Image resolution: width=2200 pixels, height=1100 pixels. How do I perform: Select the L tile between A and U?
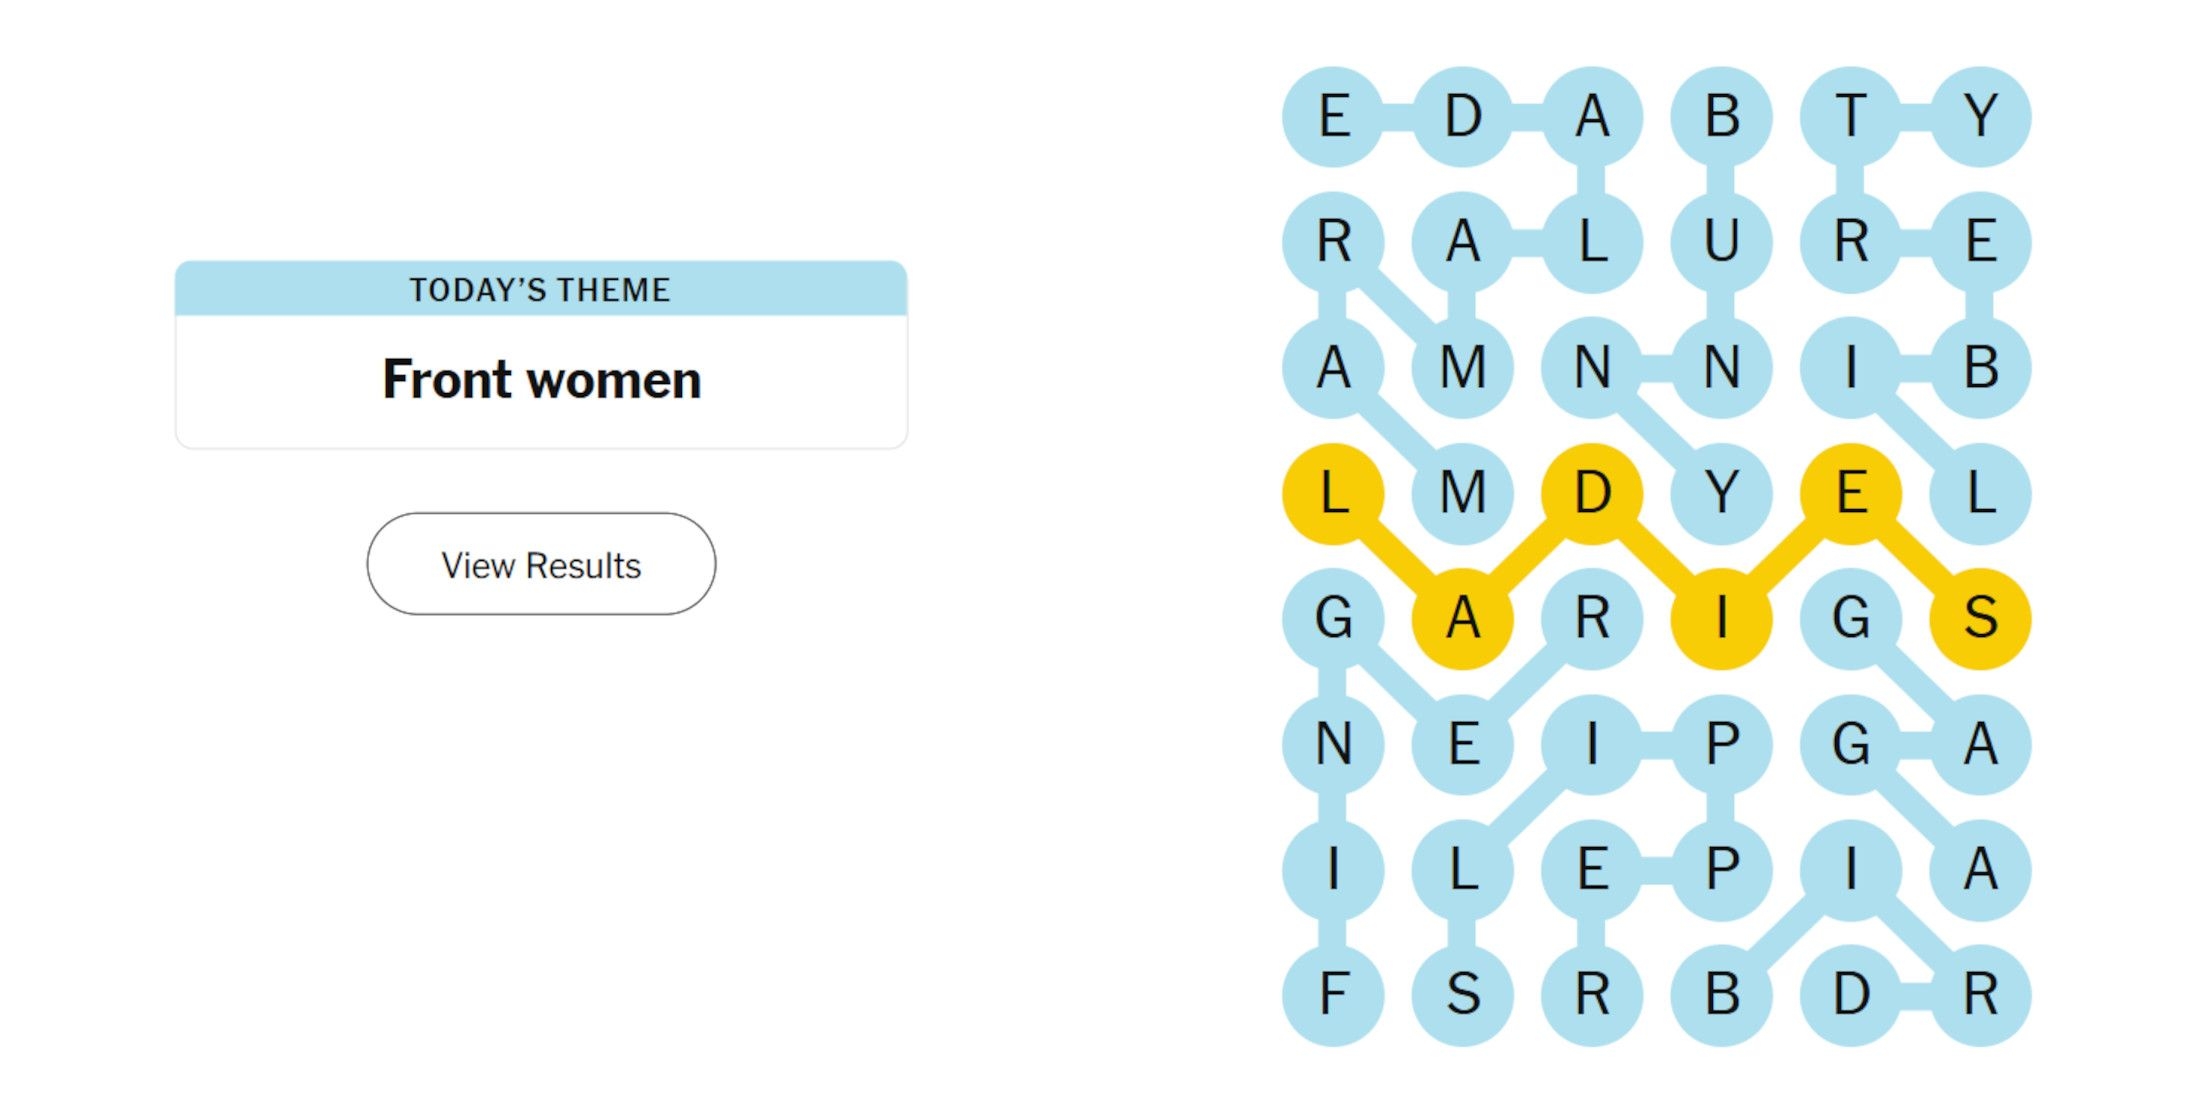(x=1592, y=241)
